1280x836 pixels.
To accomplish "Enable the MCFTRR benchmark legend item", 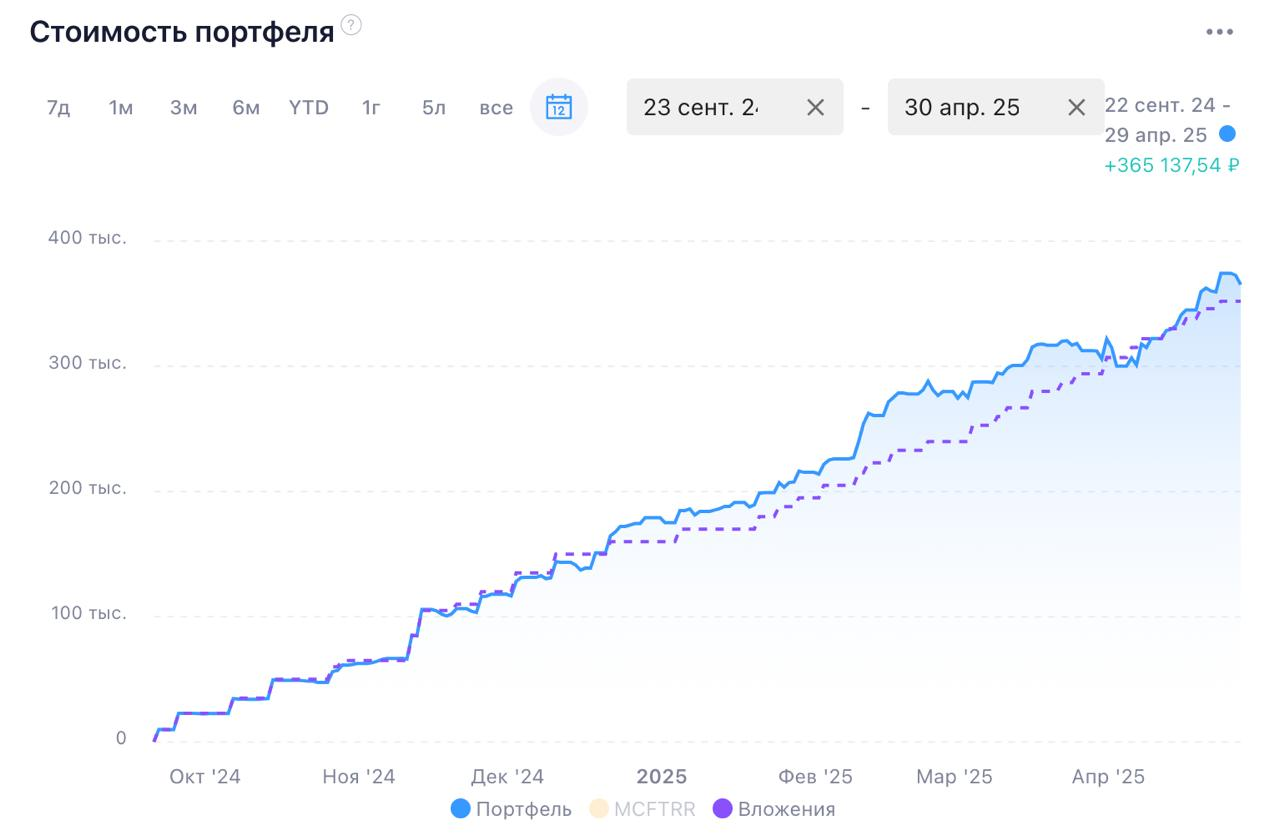I will (x=642, y=809).
